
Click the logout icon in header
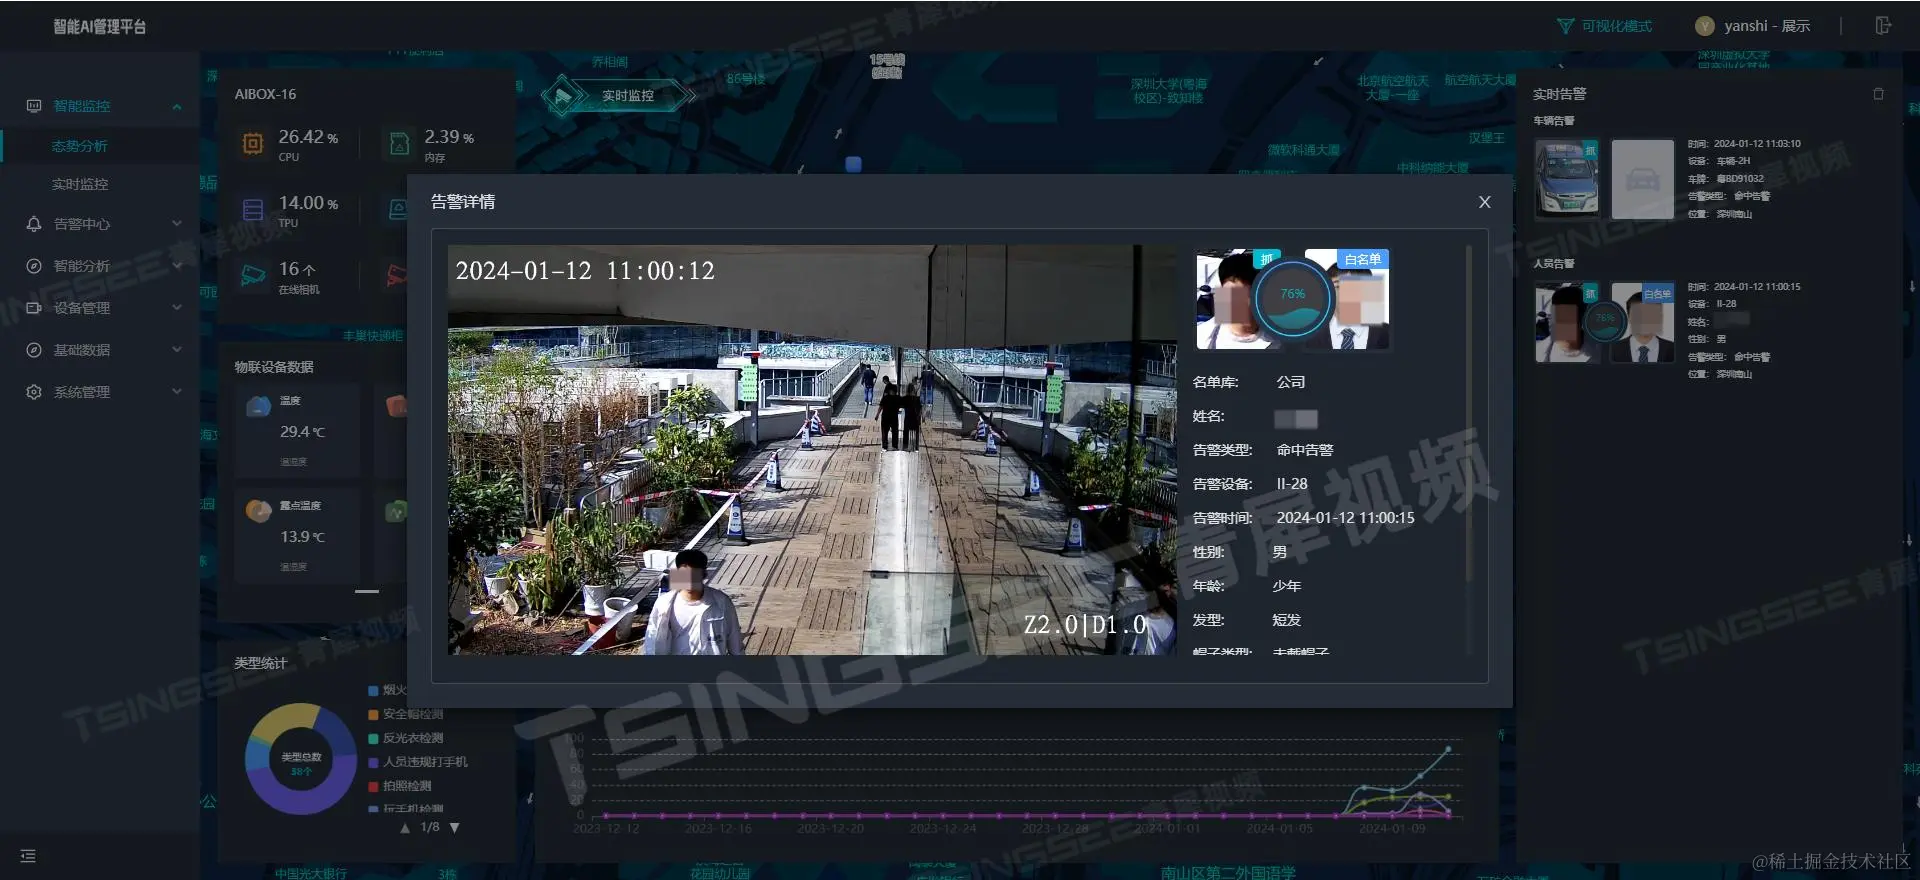[1883, 26]
